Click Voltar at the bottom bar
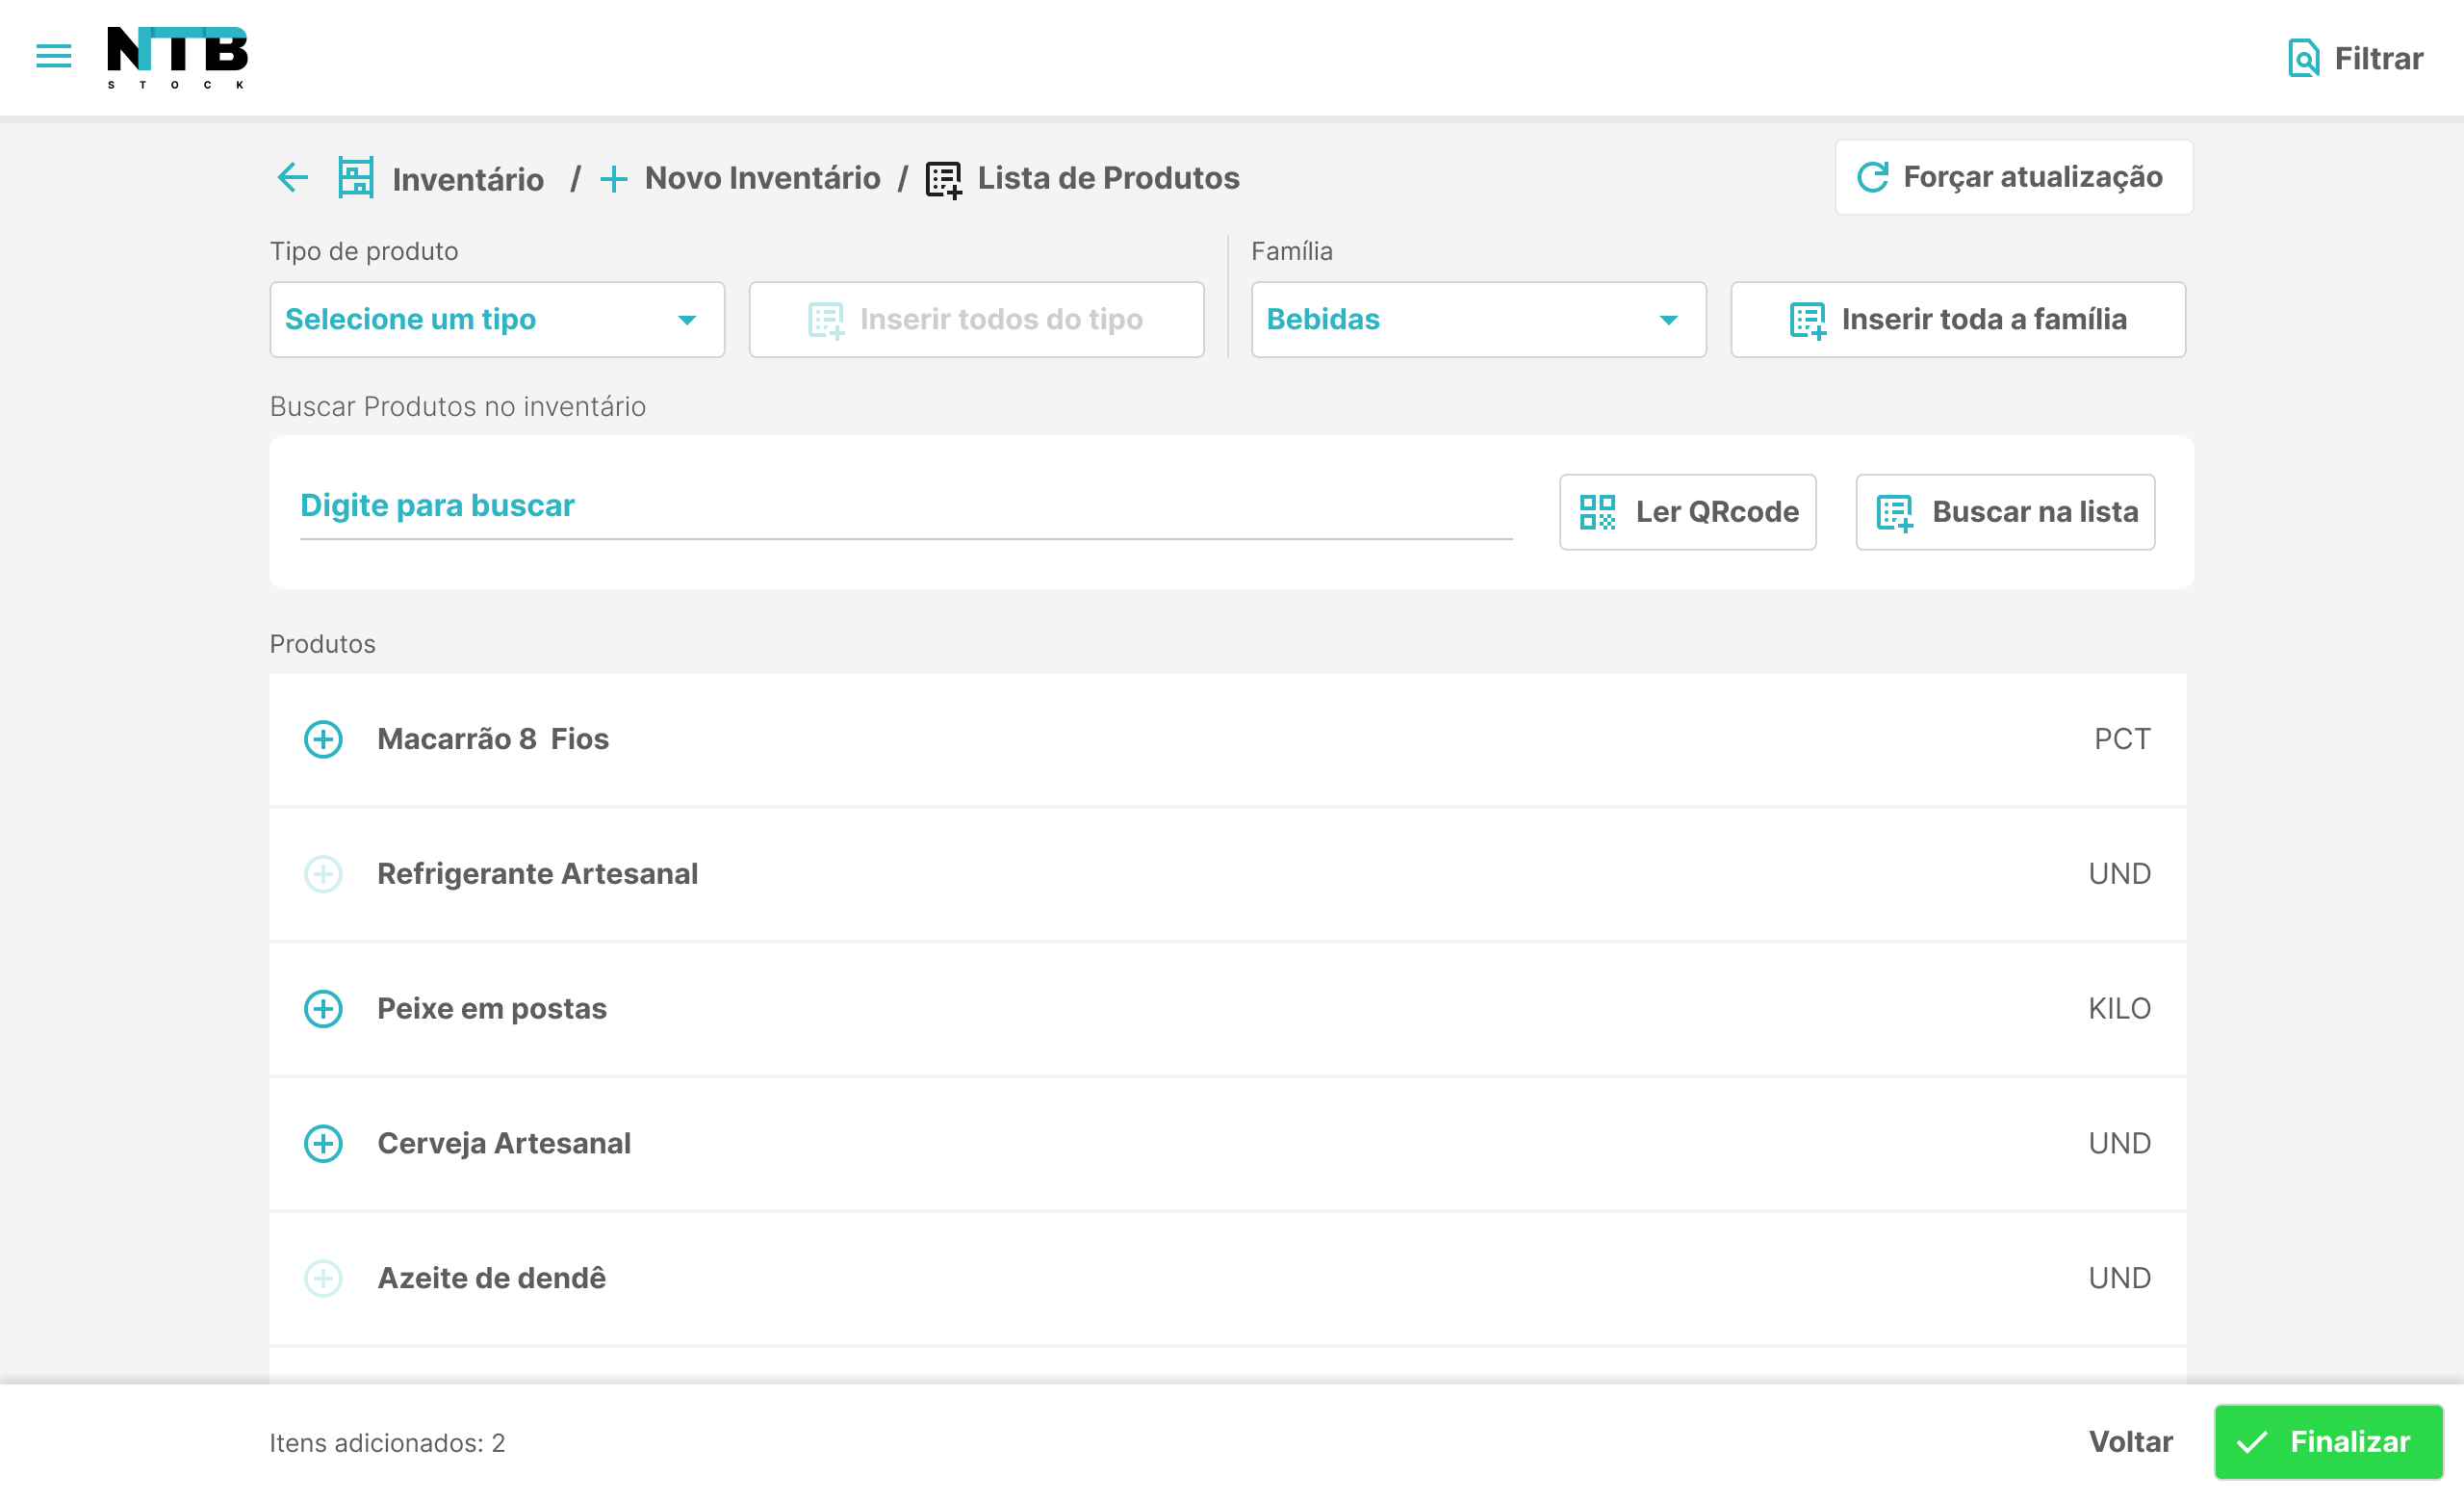This screenshot has width=2464, height=1500. [x=2130, y=1441]
